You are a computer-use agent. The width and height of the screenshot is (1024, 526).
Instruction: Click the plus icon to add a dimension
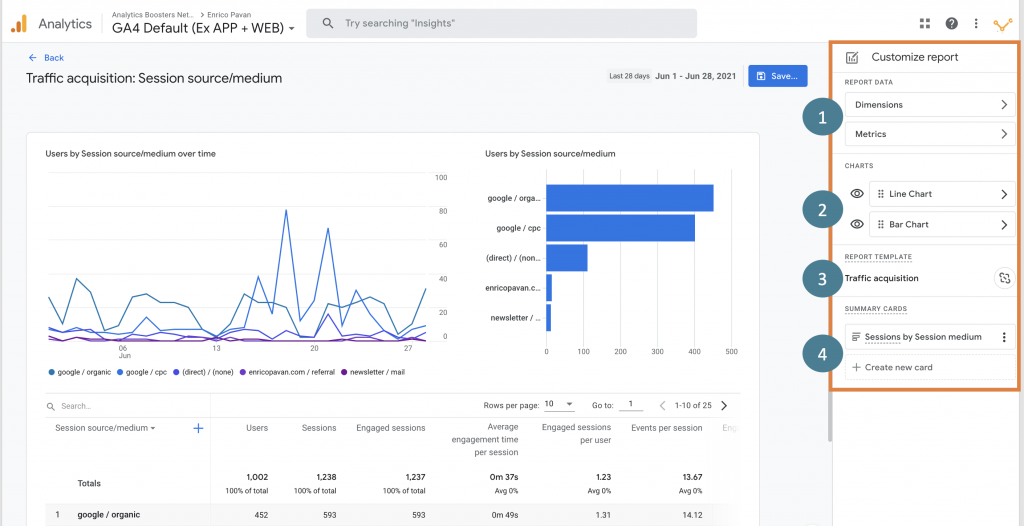click(x=198, y=428)
